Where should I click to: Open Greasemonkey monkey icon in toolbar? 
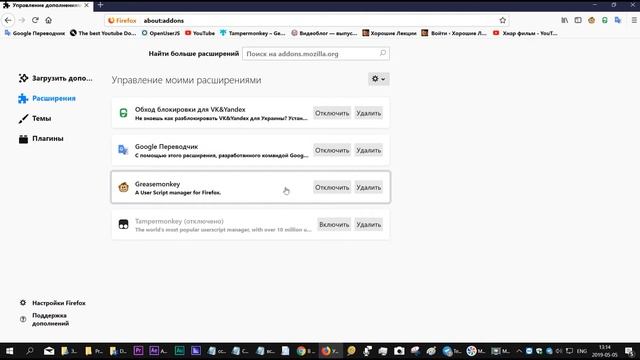pos(591,20)
